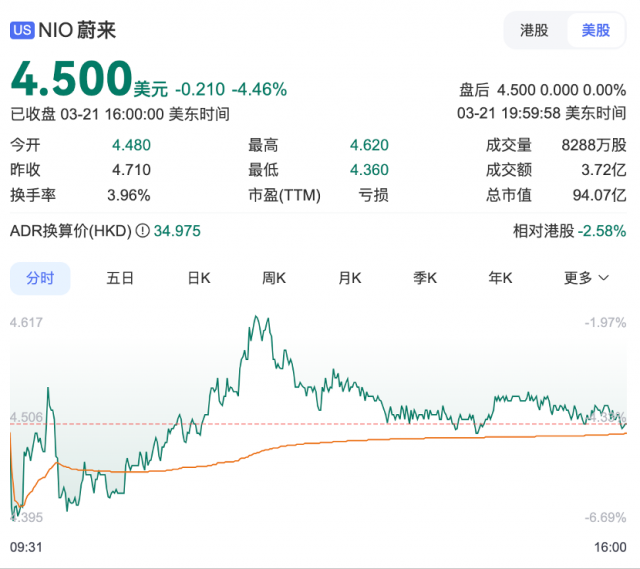Open the 年K yearly chart tab
640x569 pixels.
coord(500,278)
